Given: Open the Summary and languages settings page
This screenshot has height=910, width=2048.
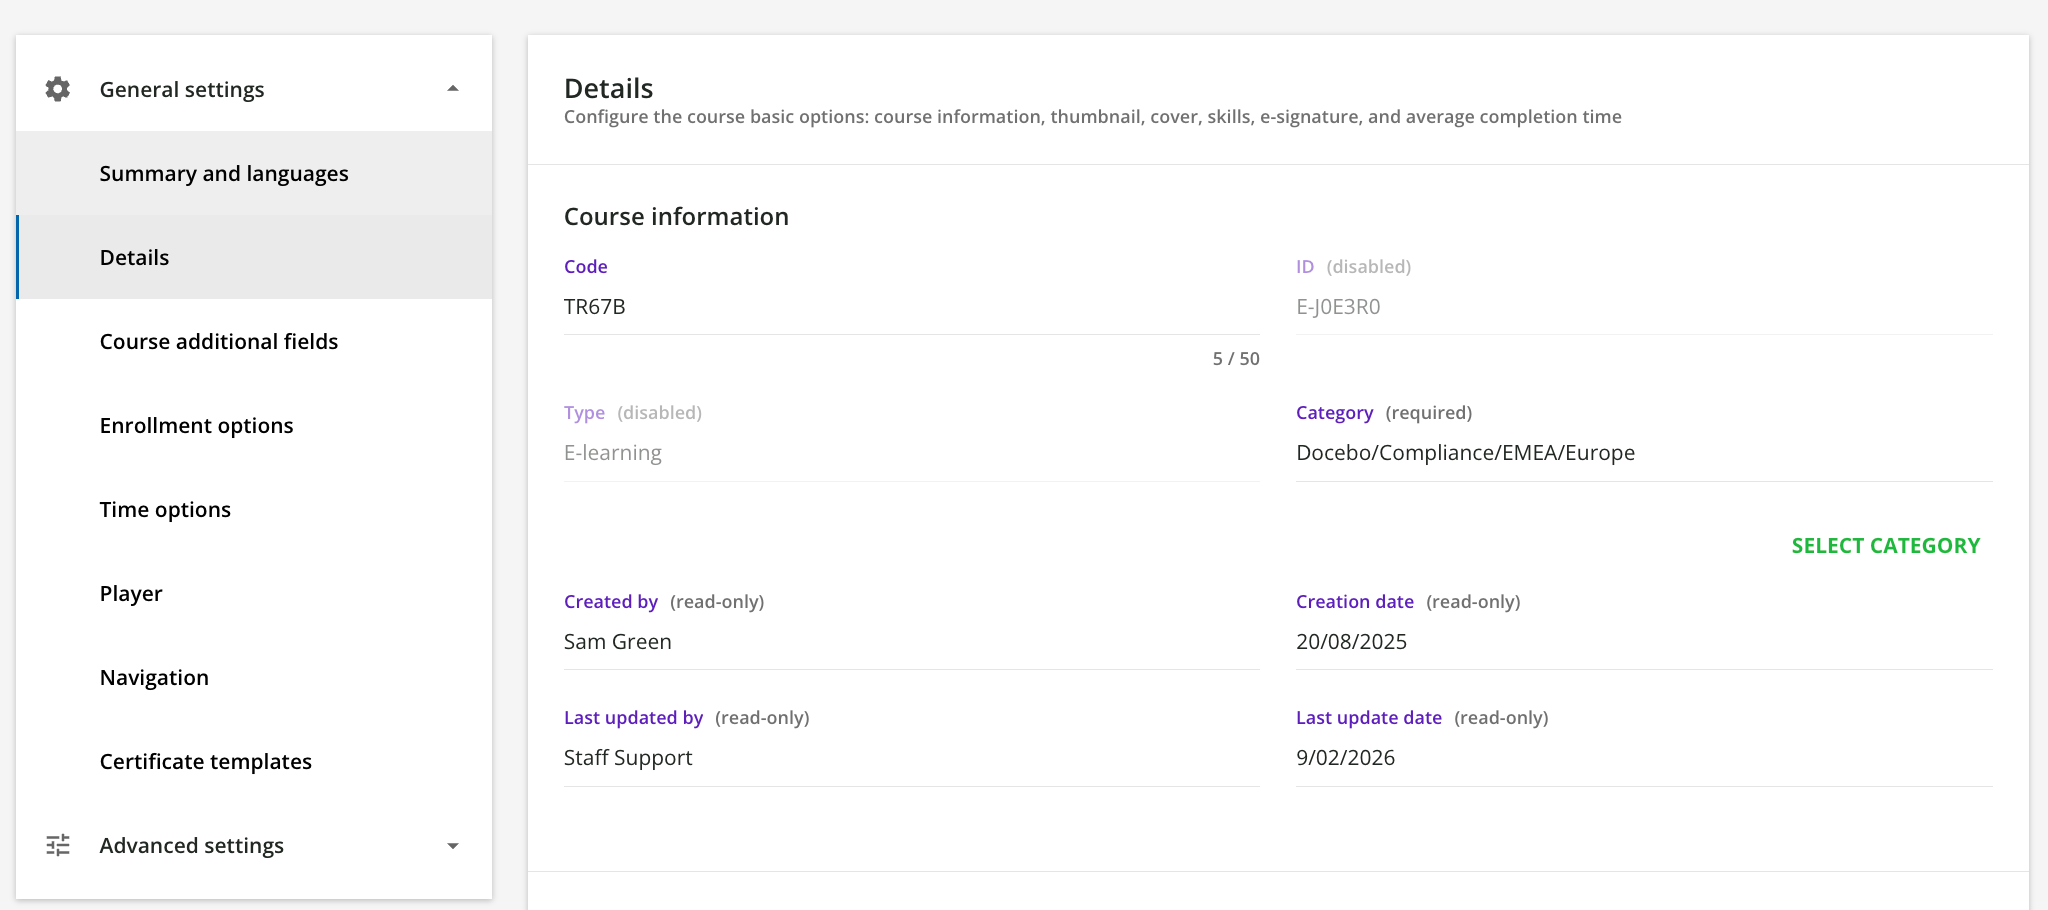Looking at the screenshot, I should pyautogui.click(x=223, y=172).
